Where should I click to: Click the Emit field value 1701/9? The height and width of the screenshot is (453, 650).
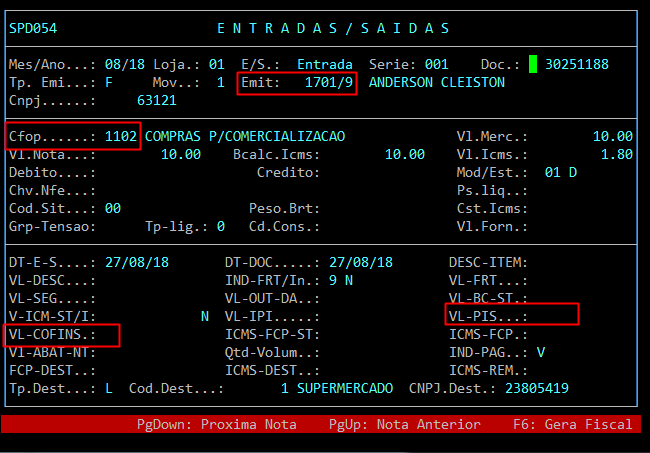click(x=329, y=82)
